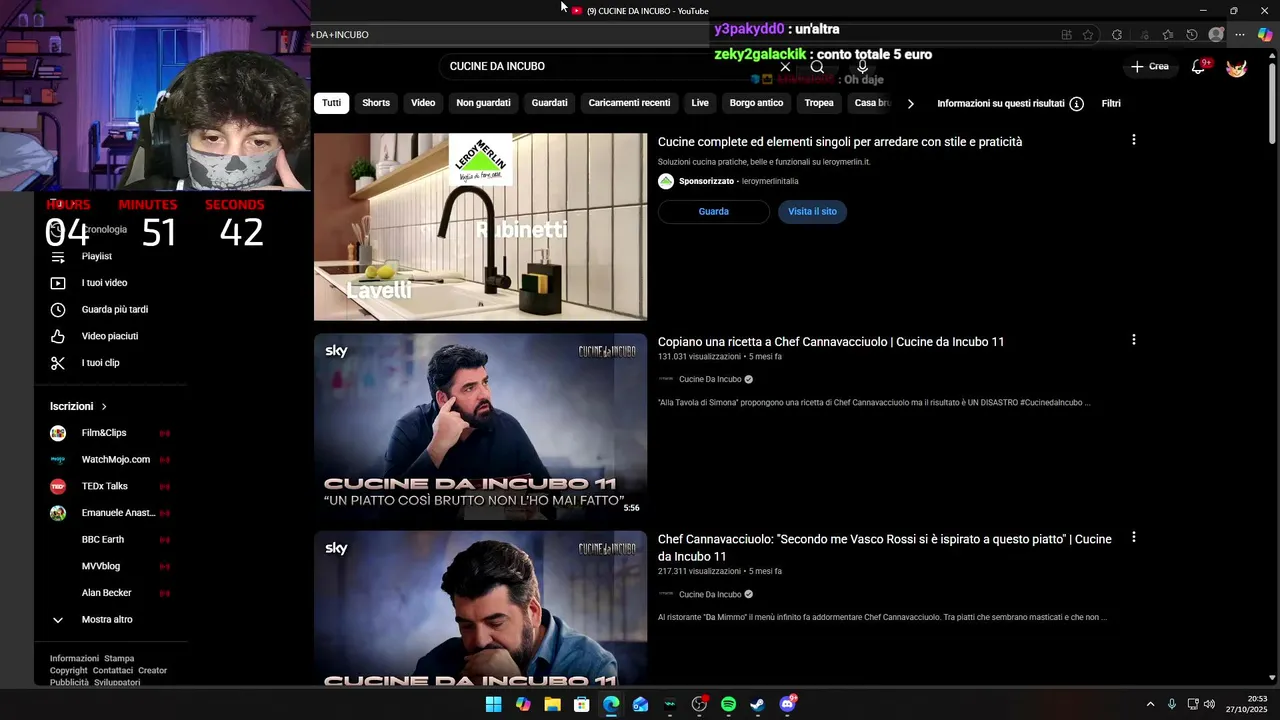
Task: Select the Guardati filter chip
Action: point(549,103)
